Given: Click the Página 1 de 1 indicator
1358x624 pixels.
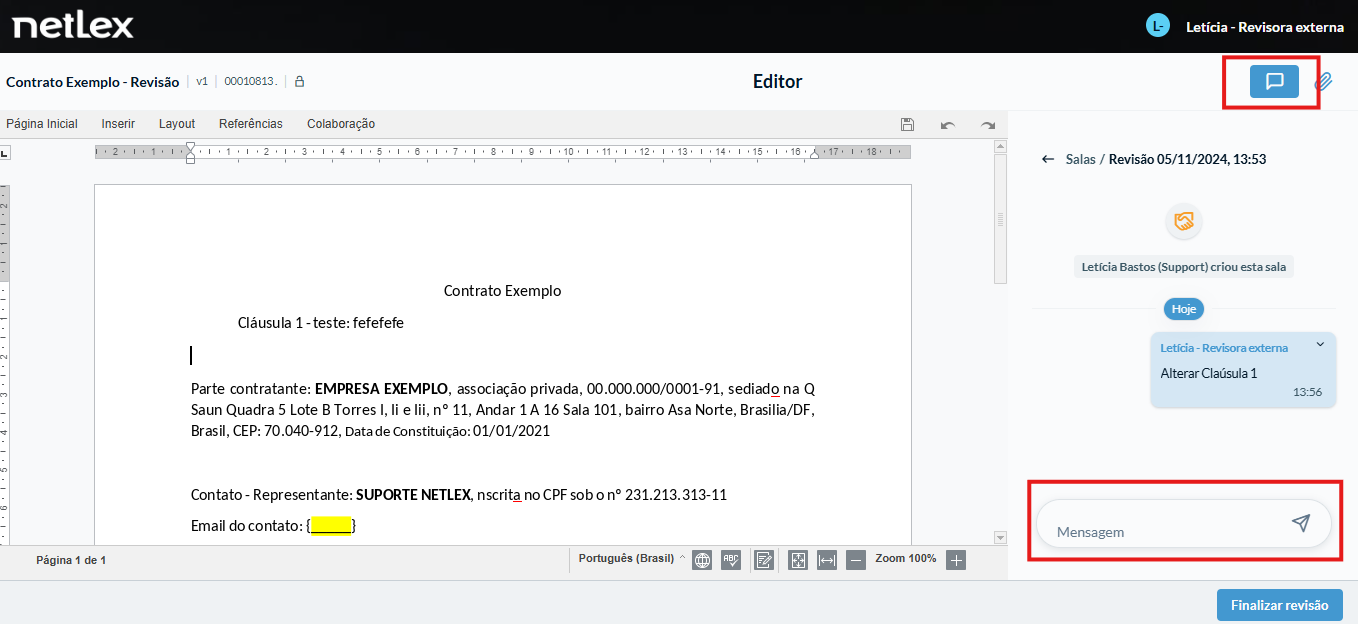Looking at the screenshot, I should (x=71, y=560).
